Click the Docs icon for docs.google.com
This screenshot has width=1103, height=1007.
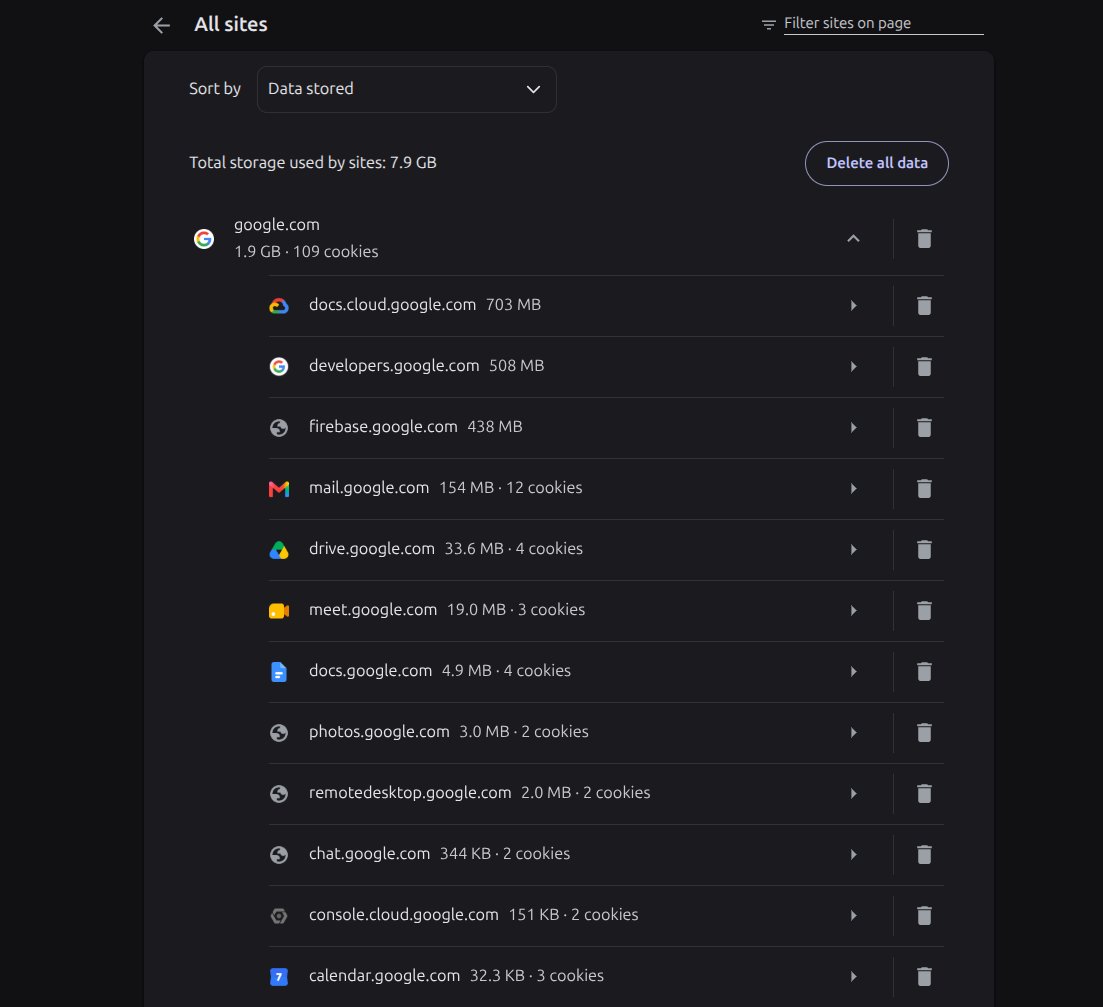pos(279,672)
